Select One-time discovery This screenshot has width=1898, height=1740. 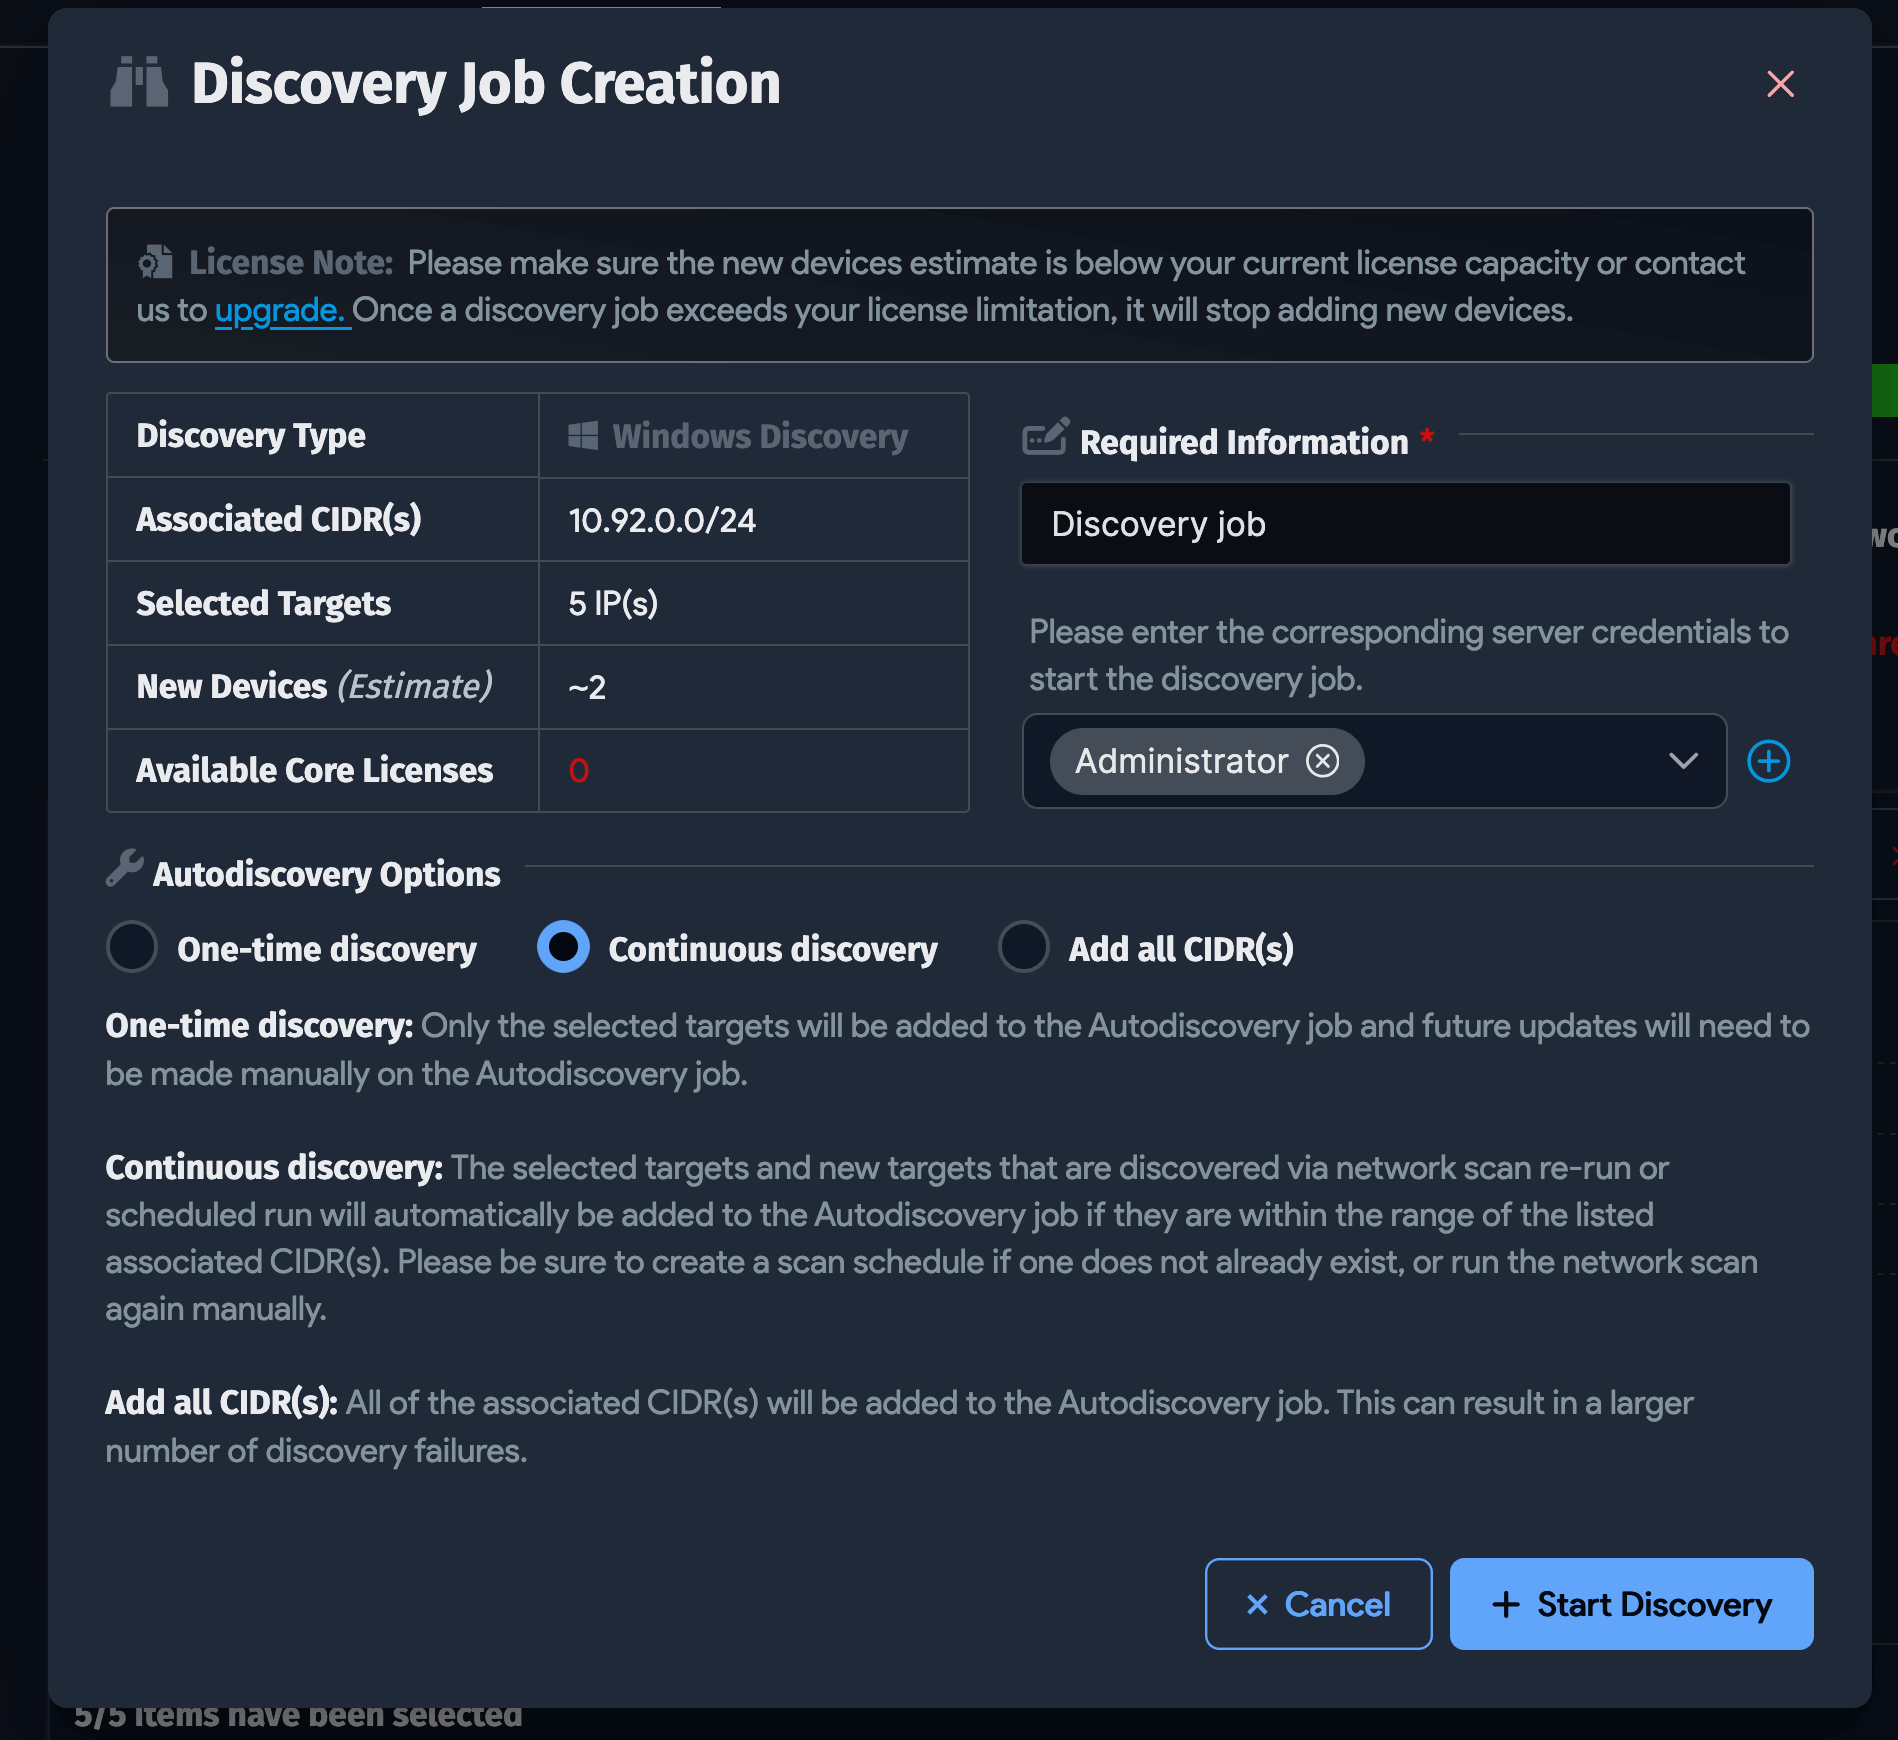coord(131,948)
